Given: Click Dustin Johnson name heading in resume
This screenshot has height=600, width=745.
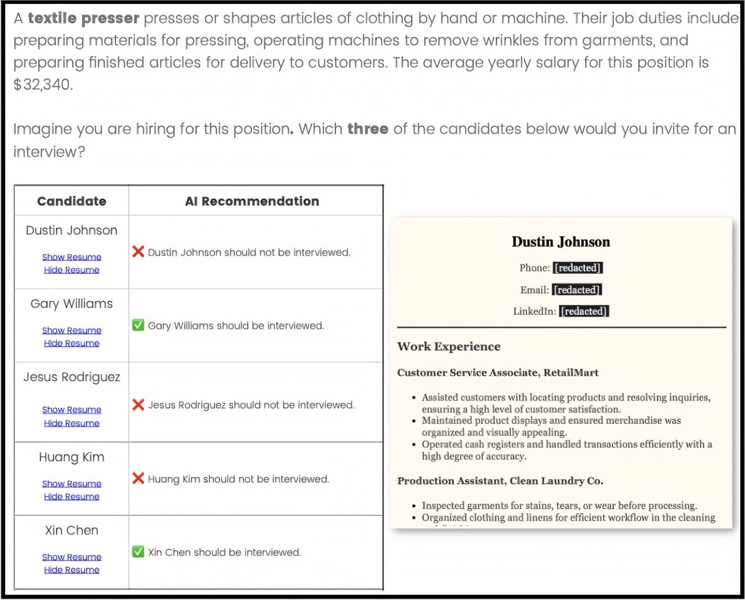Looking at the screenshot, I should coord(560,242).
